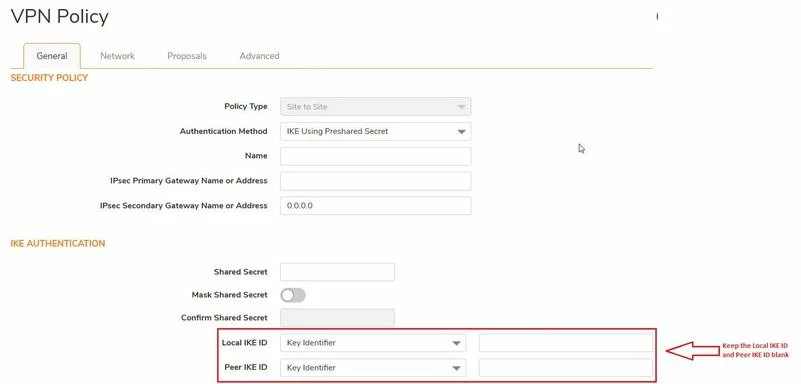Image resolution: width=801 pixels, height=384 pixels.
Task: Open the Authentication Method dropdown
Action: coord(375,131)
